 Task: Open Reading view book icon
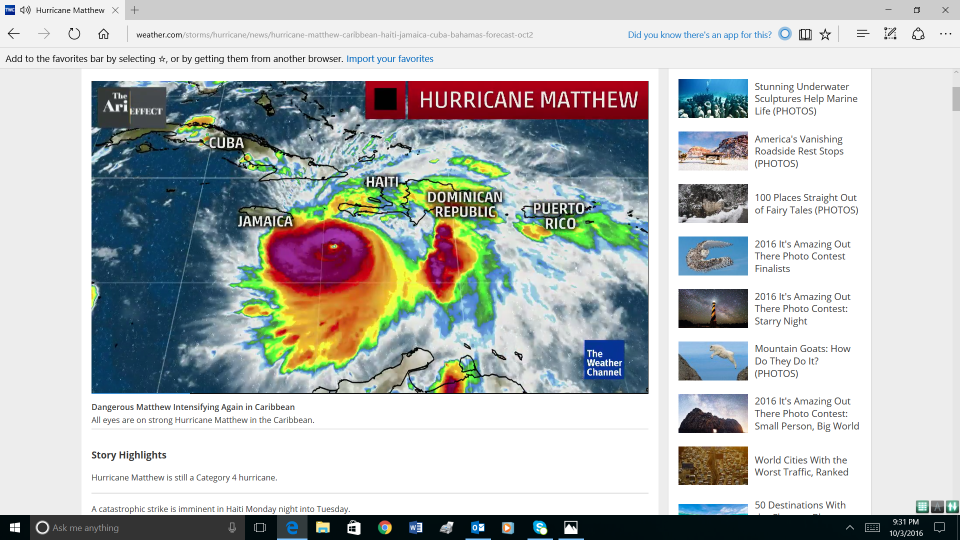pos(805,34)
